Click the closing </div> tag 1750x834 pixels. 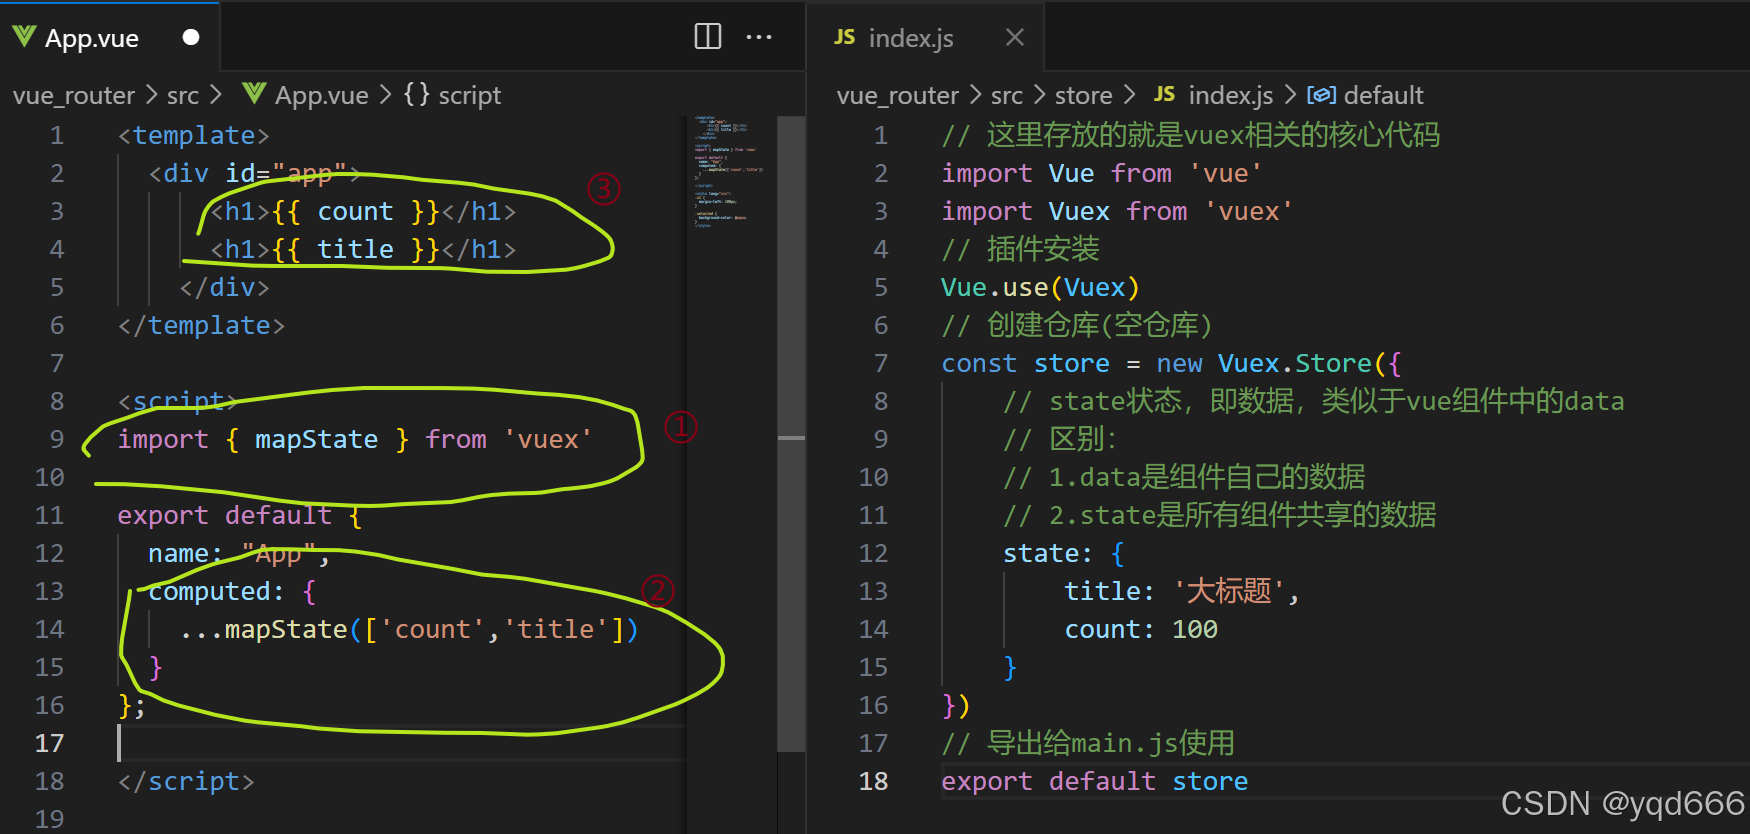click(224, 287)
